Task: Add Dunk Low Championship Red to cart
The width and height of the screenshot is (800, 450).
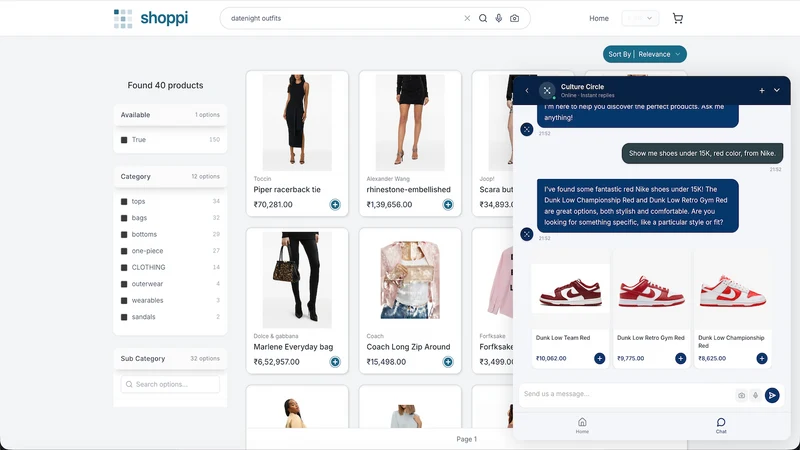Action: point(762,359)
